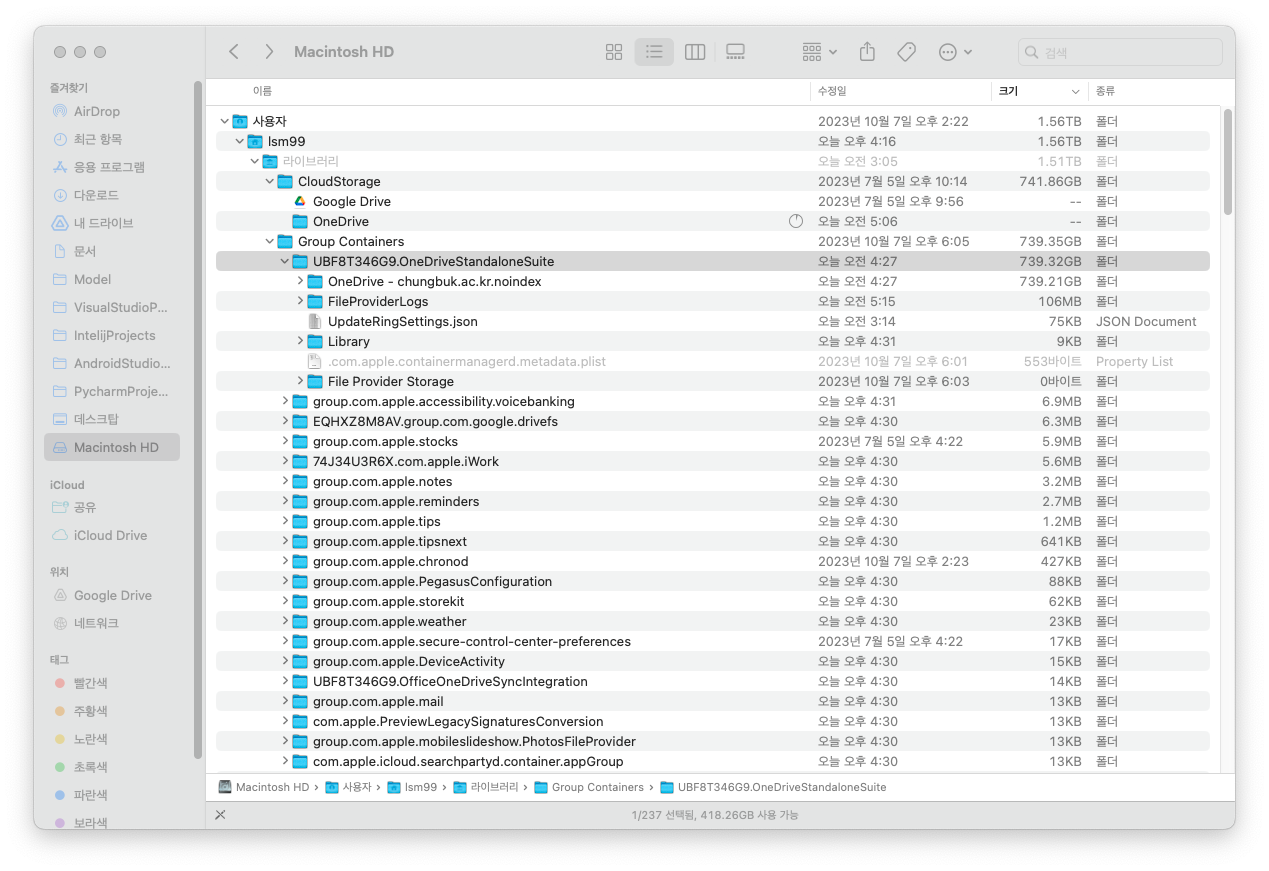Collapse the CloudStorage folder
This screenshot has height=871, width=1269.
click(269, 181)
